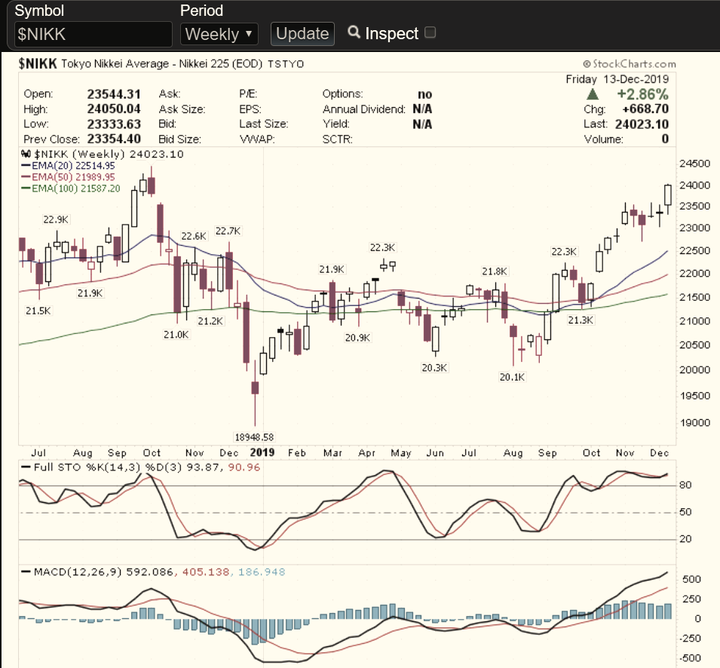This screenshot has width=720, height=668.
Task: Click the 21.3K annotation near October 2019
Action: [580, 320]
